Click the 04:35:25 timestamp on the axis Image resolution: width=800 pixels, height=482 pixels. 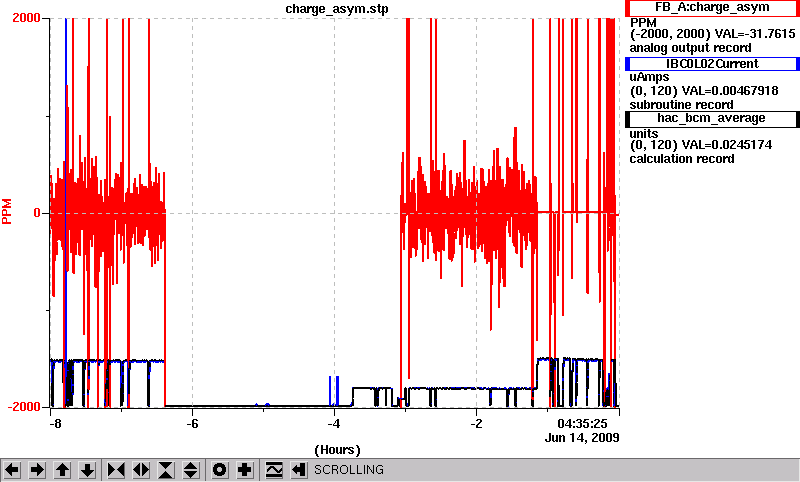582,423
